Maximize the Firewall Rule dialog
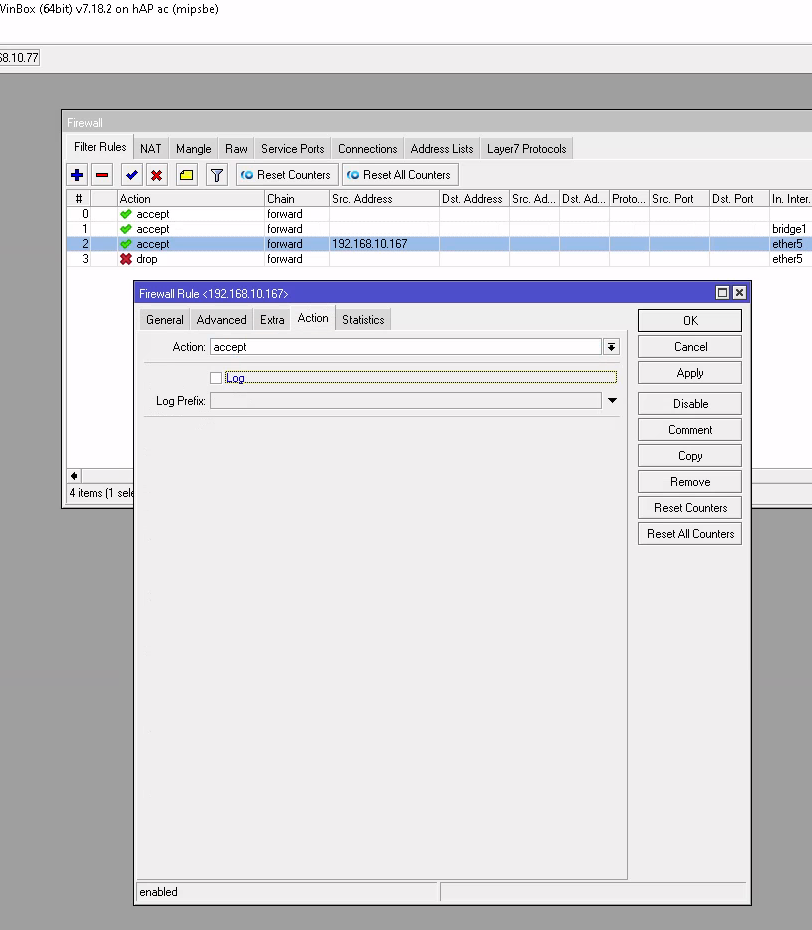 tap(722, 292)
